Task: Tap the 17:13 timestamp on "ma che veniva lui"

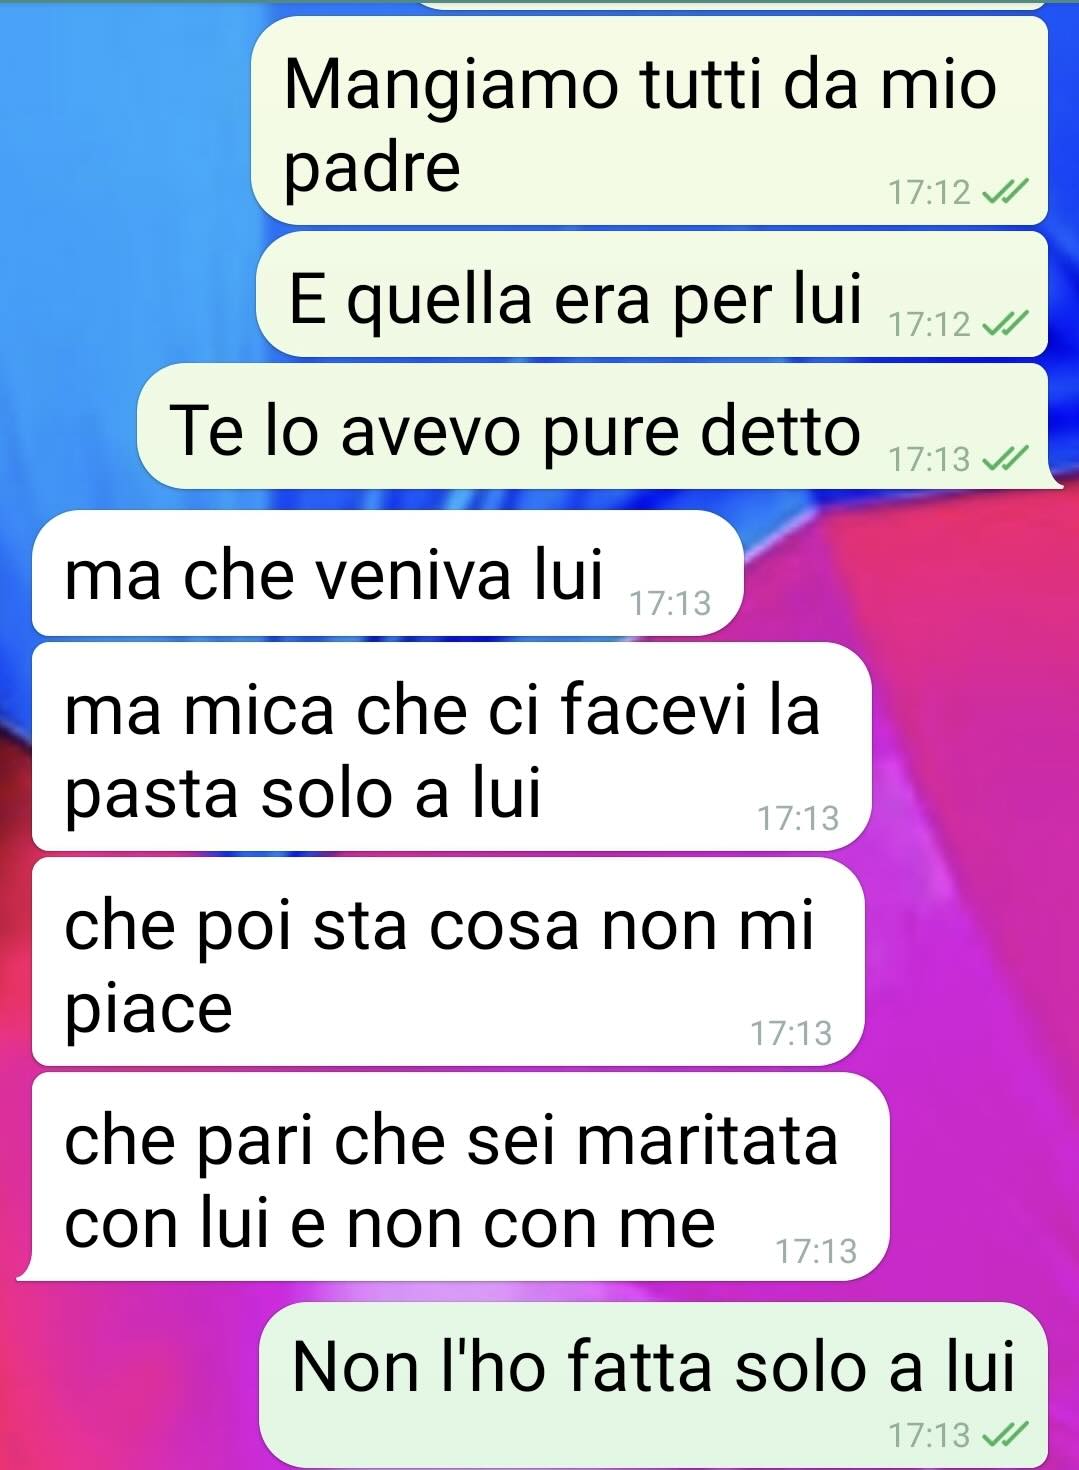Action: [670, 603]
